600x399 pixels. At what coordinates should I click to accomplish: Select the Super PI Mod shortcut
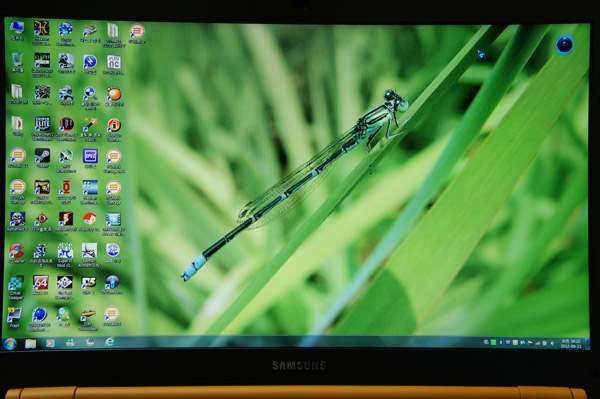(x=65, y=255)
